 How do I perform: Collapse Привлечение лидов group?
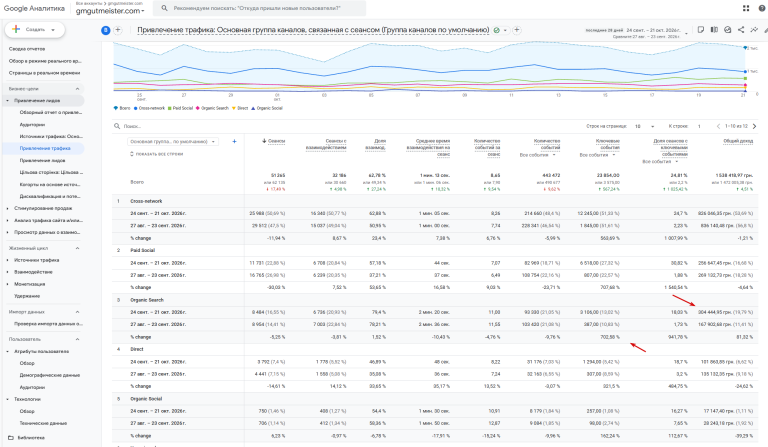click(7, 100)
